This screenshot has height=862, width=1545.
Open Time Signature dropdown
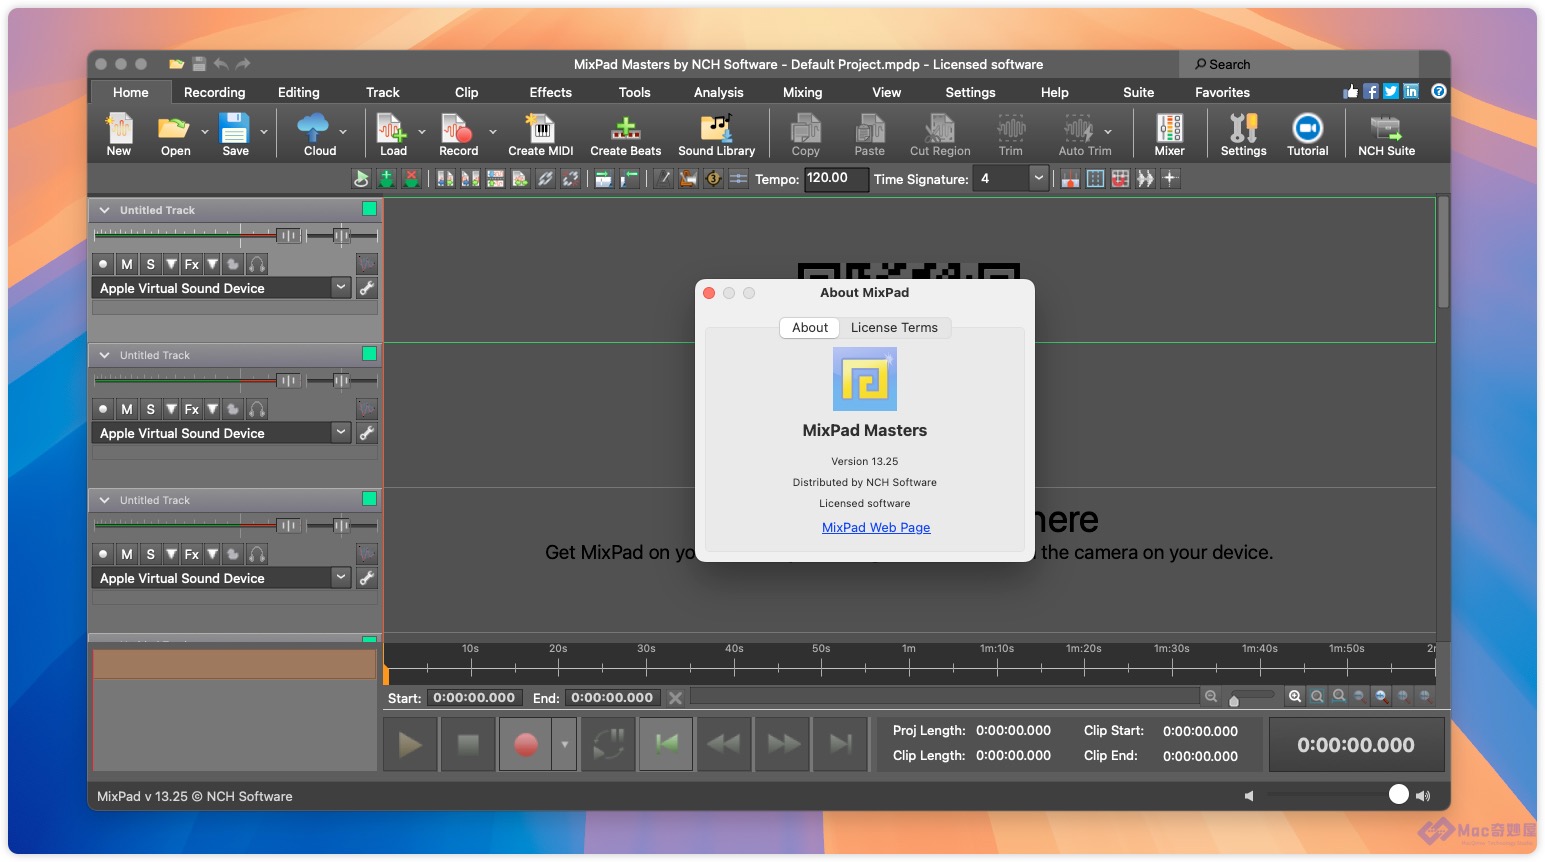(1039, 178)
